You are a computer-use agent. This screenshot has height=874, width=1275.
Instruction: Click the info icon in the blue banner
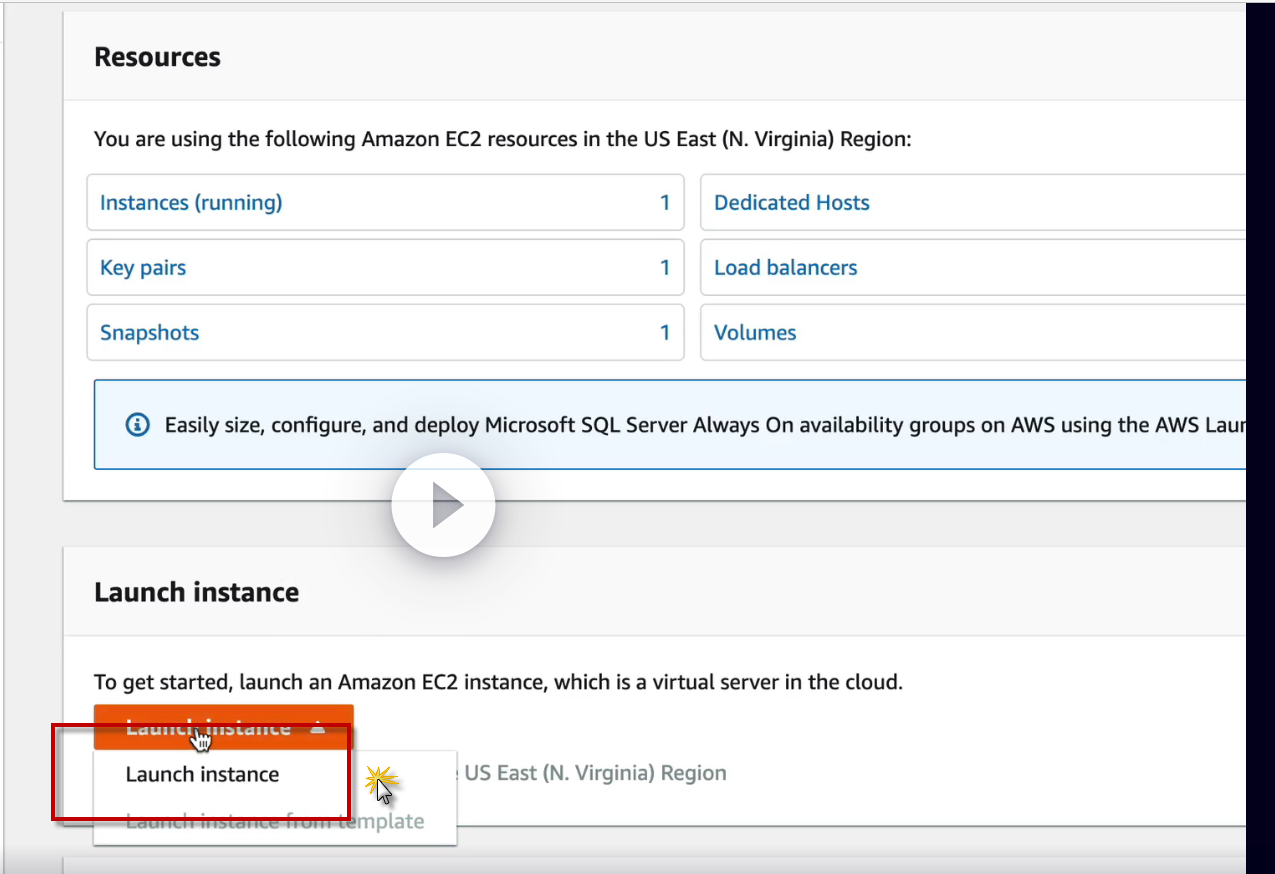tap(137, 425)
